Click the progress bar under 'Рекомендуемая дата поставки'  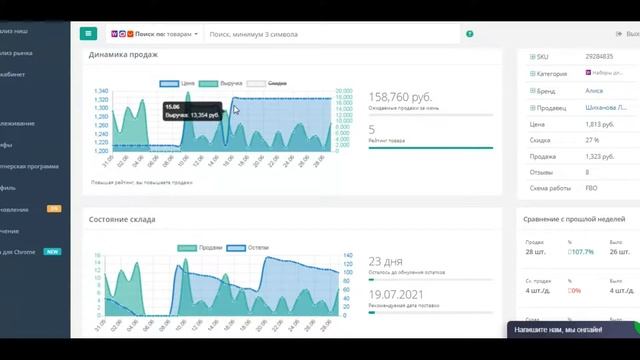coord(431,313)
